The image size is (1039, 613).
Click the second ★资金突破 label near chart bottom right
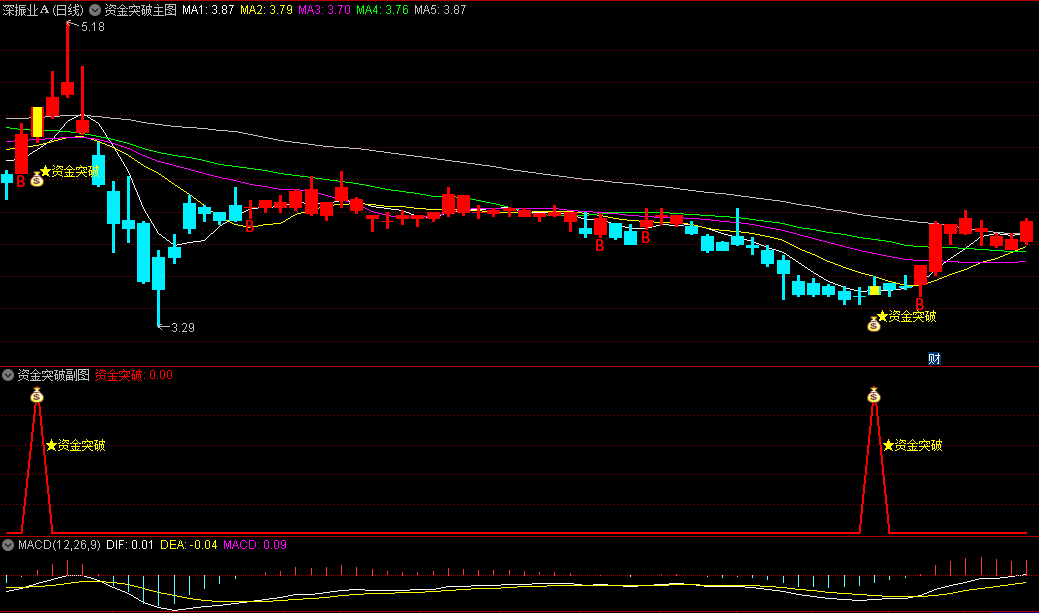pos(906,316)
